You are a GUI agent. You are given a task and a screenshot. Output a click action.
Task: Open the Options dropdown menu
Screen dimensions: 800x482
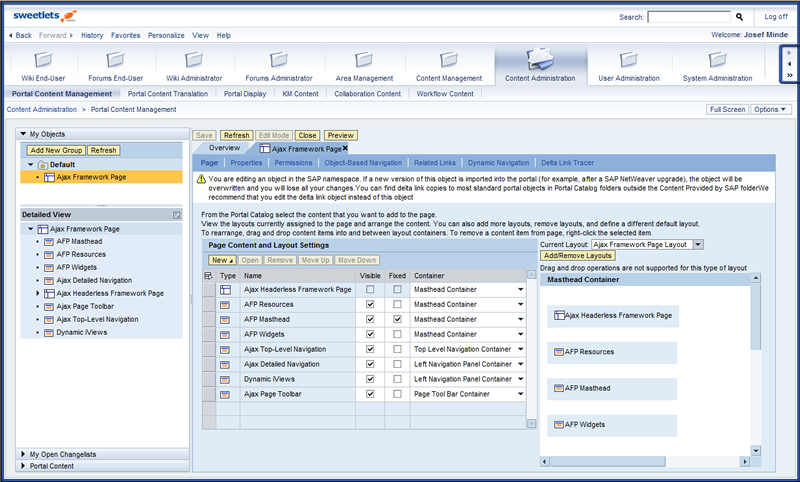pyautogui.click(x=770, y=109)
